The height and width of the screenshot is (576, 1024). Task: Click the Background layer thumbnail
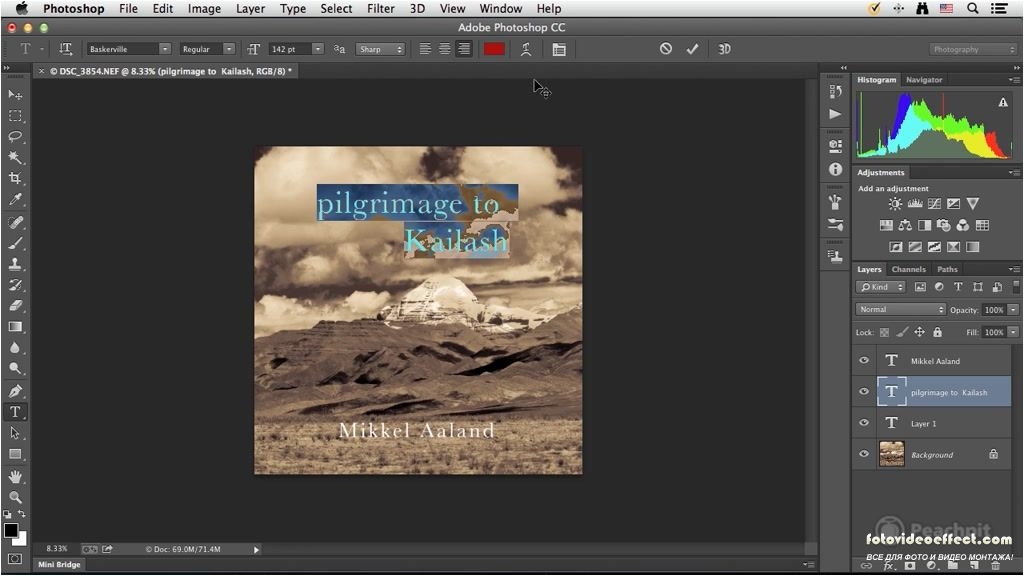891,454
